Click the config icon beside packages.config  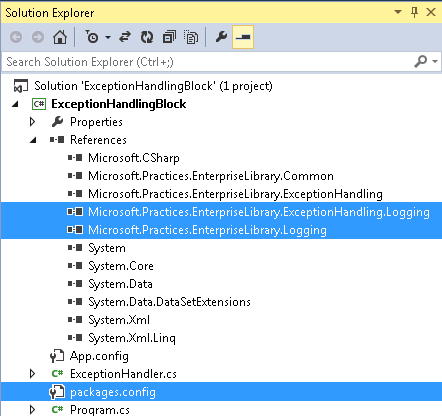57,392
